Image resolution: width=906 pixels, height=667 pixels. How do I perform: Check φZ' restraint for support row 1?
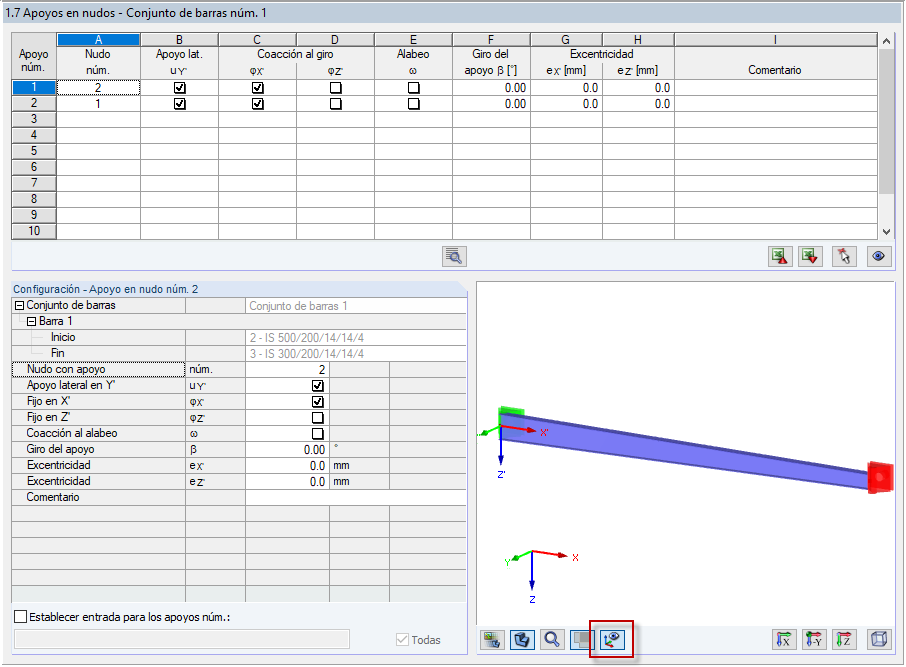pyautogui.click(x=336, y=88)
